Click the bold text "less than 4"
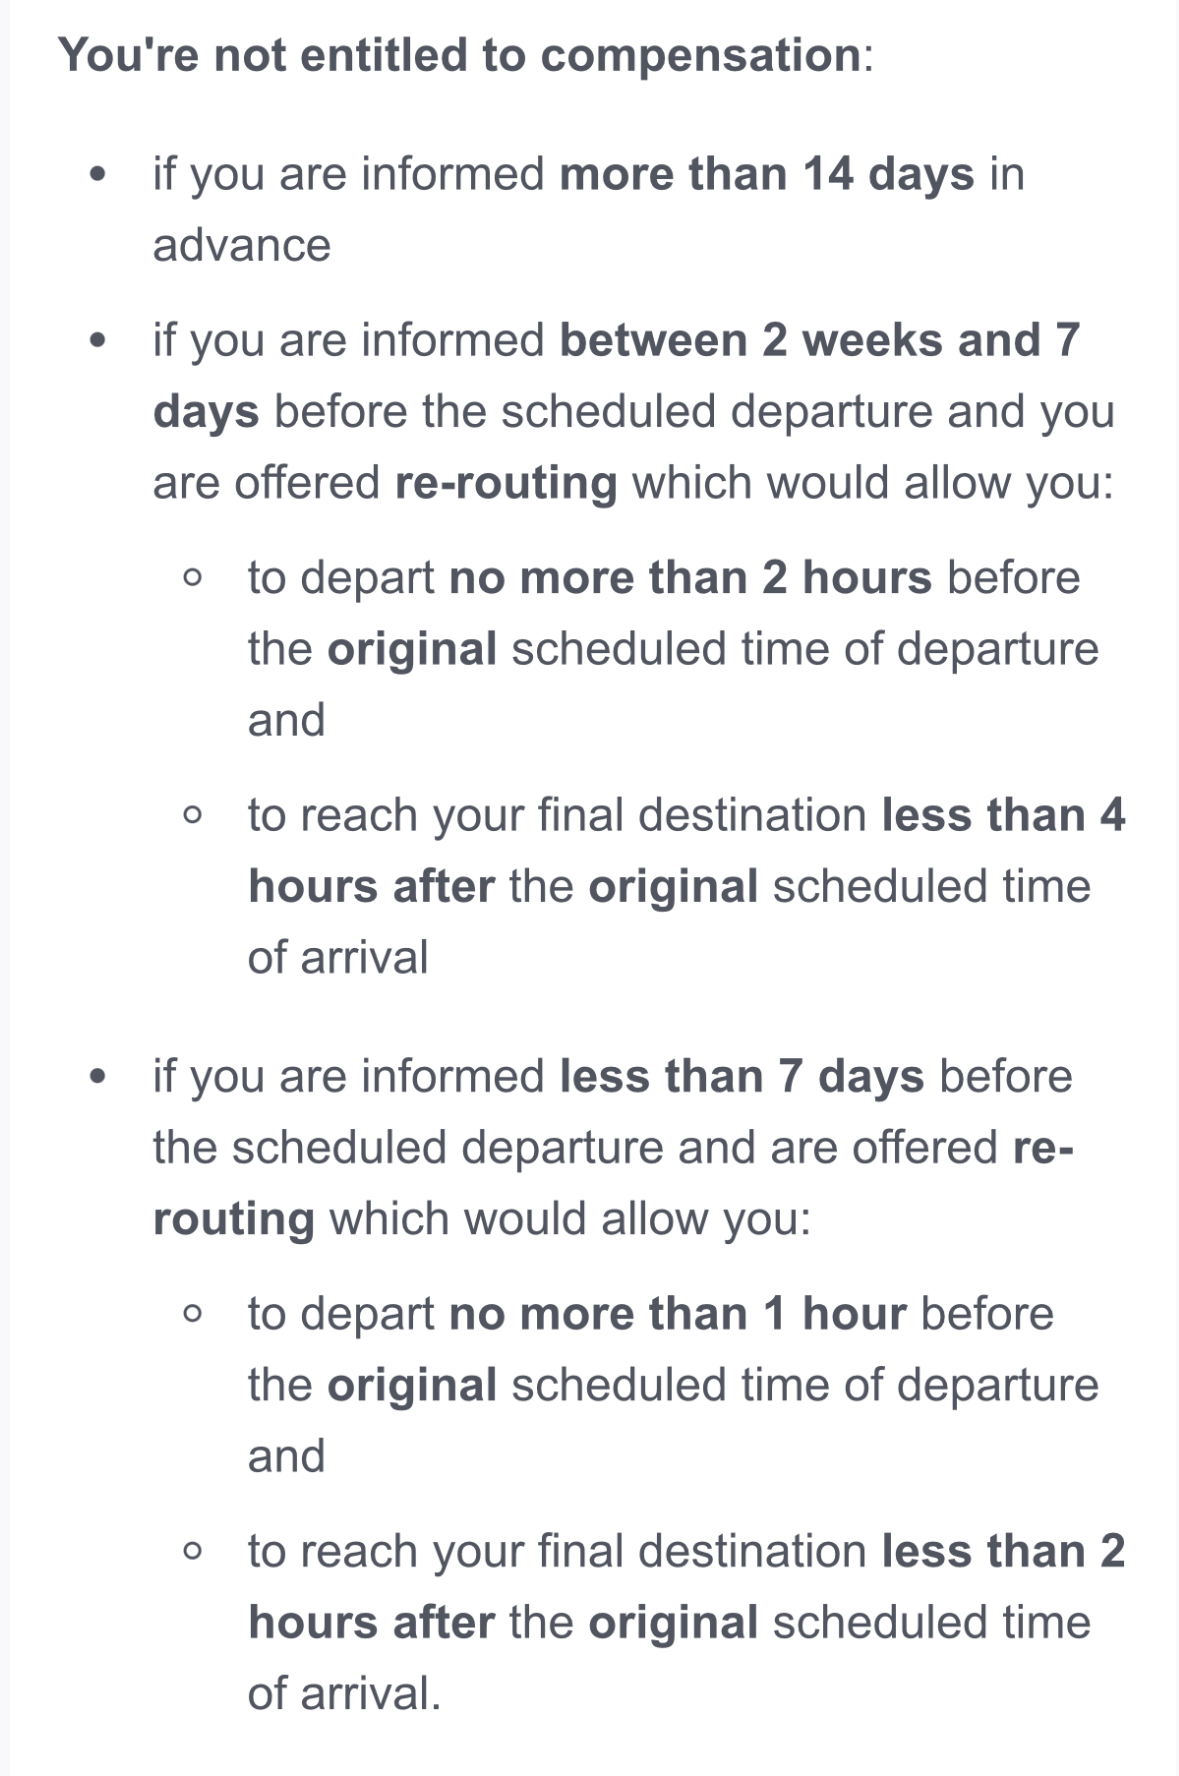 point(1003,815)
